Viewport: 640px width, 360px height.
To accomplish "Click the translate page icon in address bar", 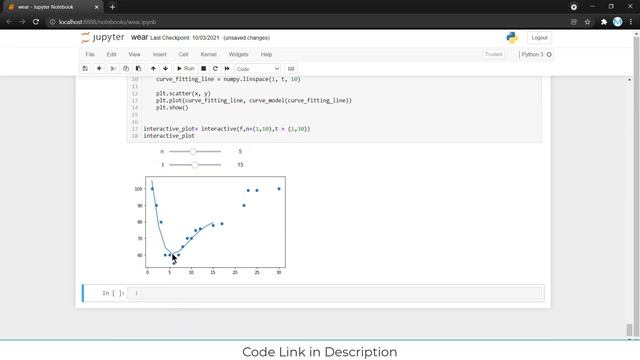I will [573, 22].
